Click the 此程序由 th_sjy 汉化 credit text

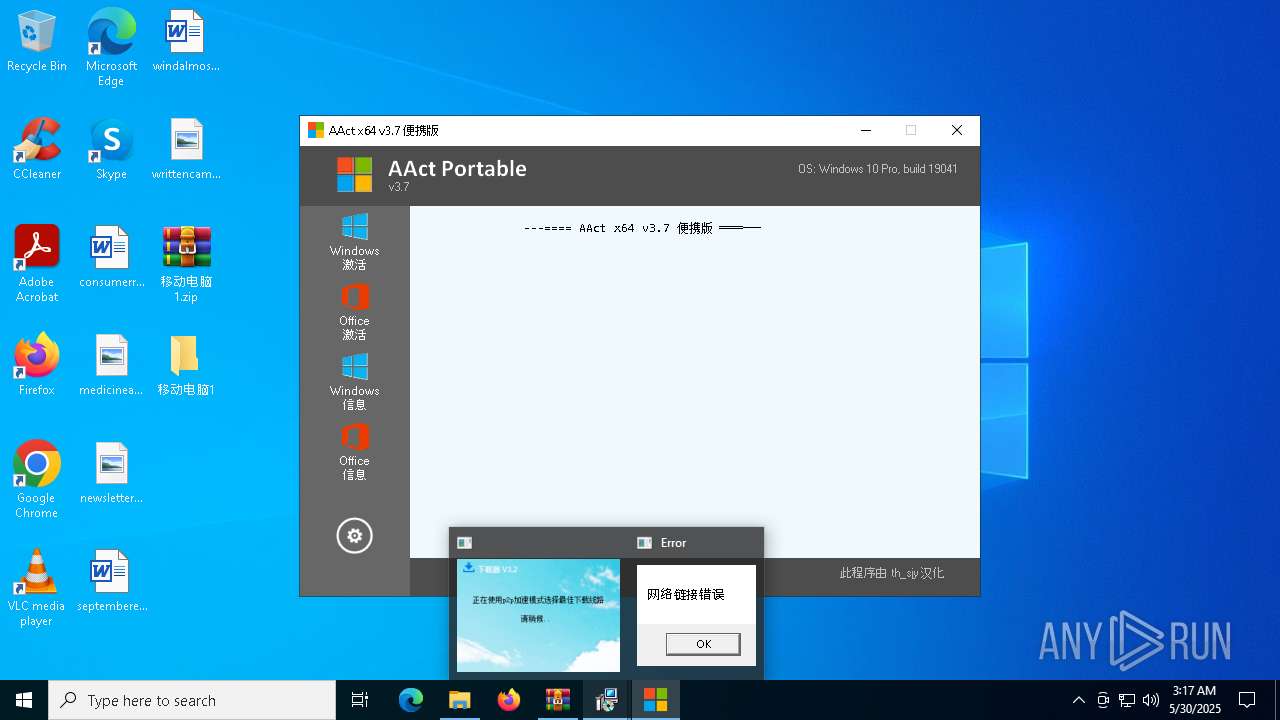pyautogui.click(x=892, y=573)
